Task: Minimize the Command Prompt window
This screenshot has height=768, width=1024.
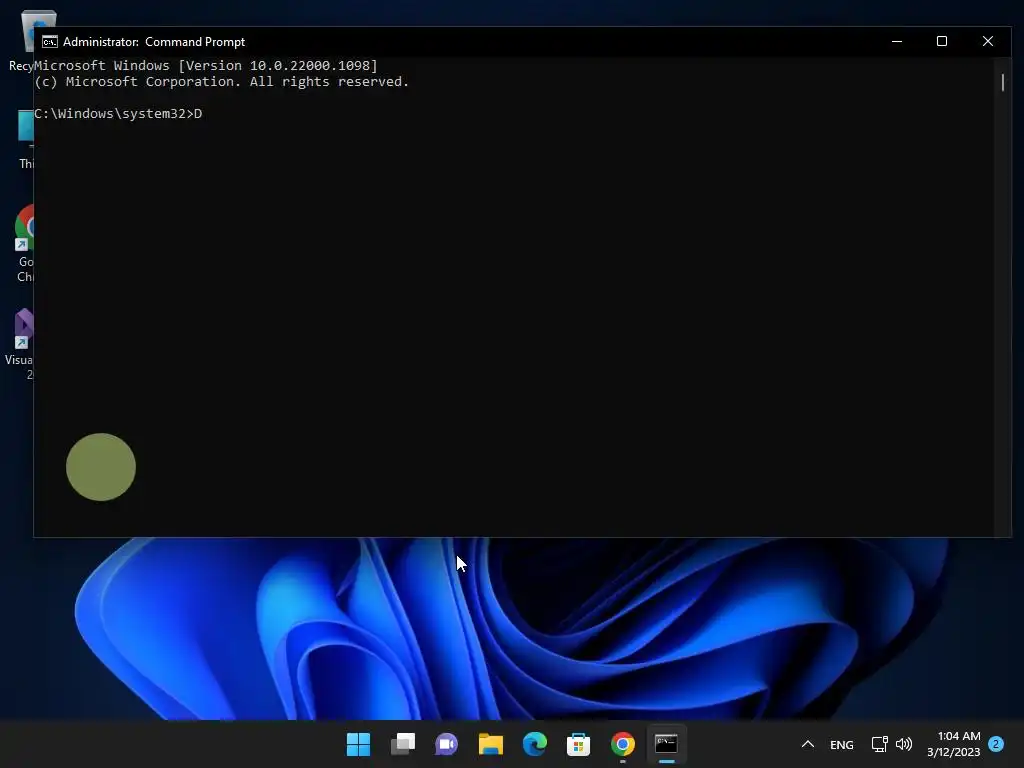Action: point(897,41)
